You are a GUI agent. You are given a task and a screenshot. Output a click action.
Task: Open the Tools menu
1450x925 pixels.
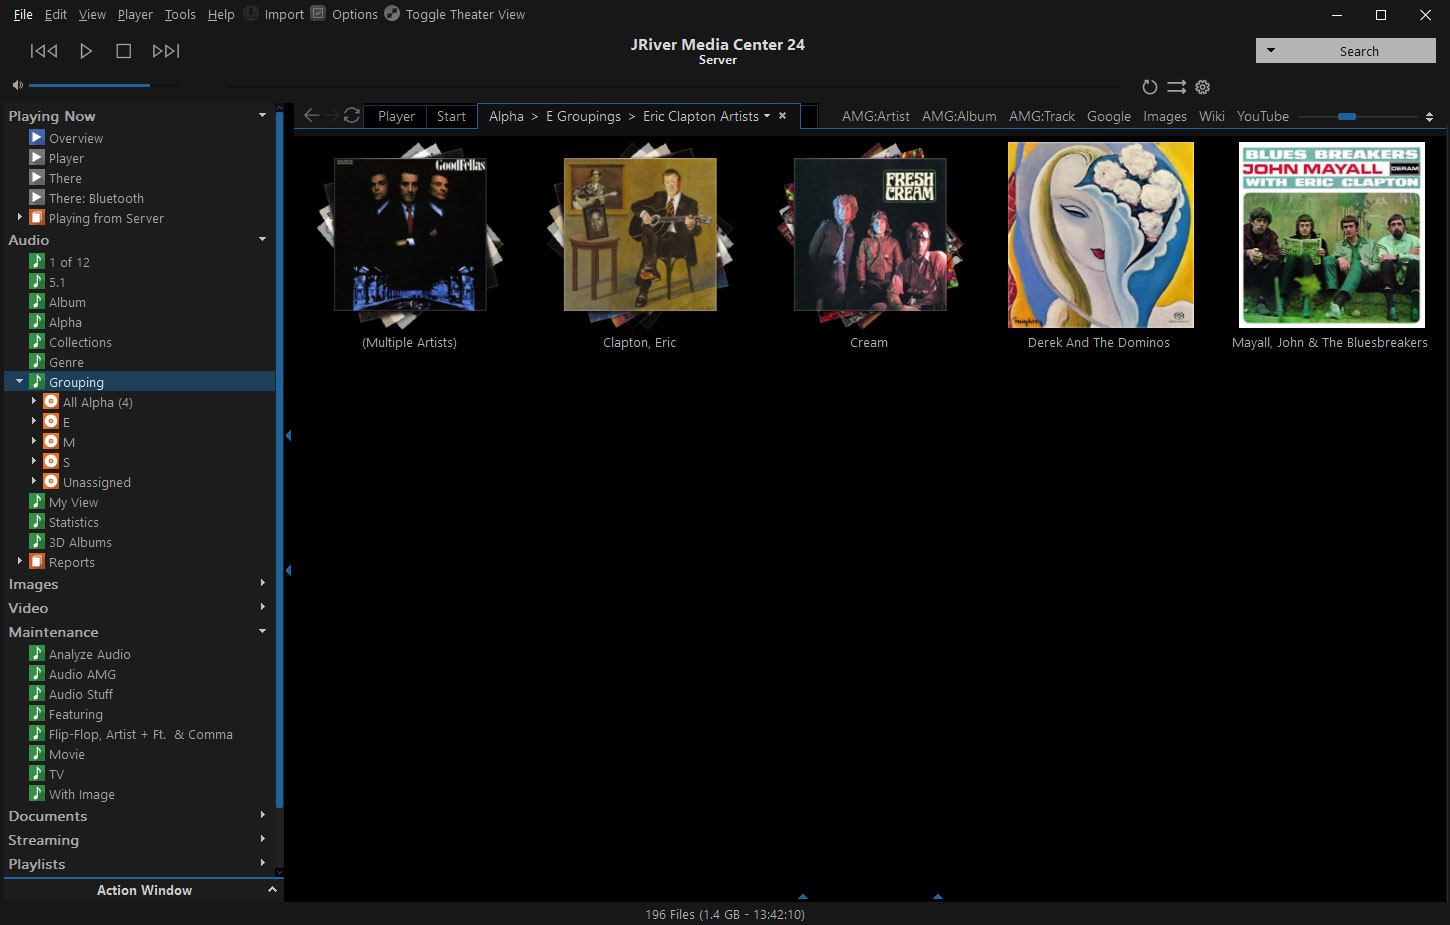point(180,14)
